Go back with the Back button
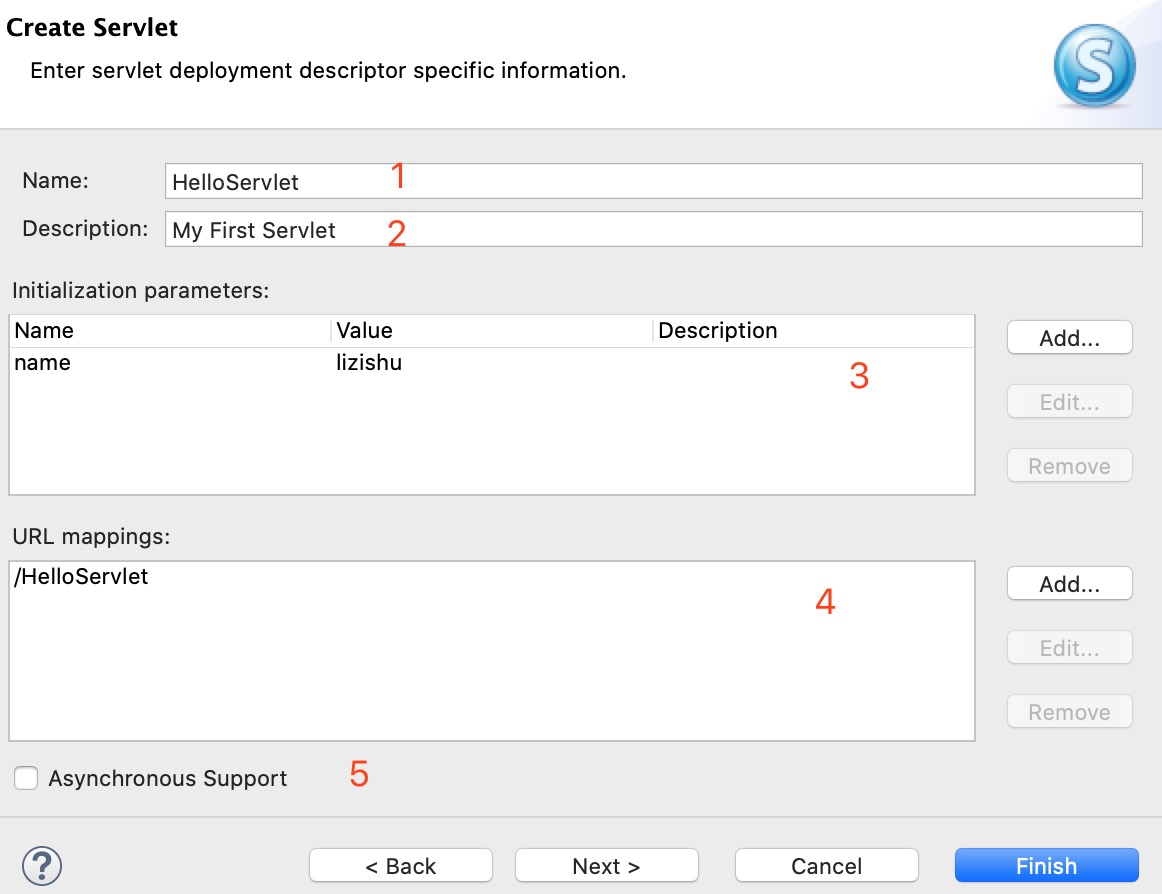Screen dimensions: 1162x894 [400, 866]
